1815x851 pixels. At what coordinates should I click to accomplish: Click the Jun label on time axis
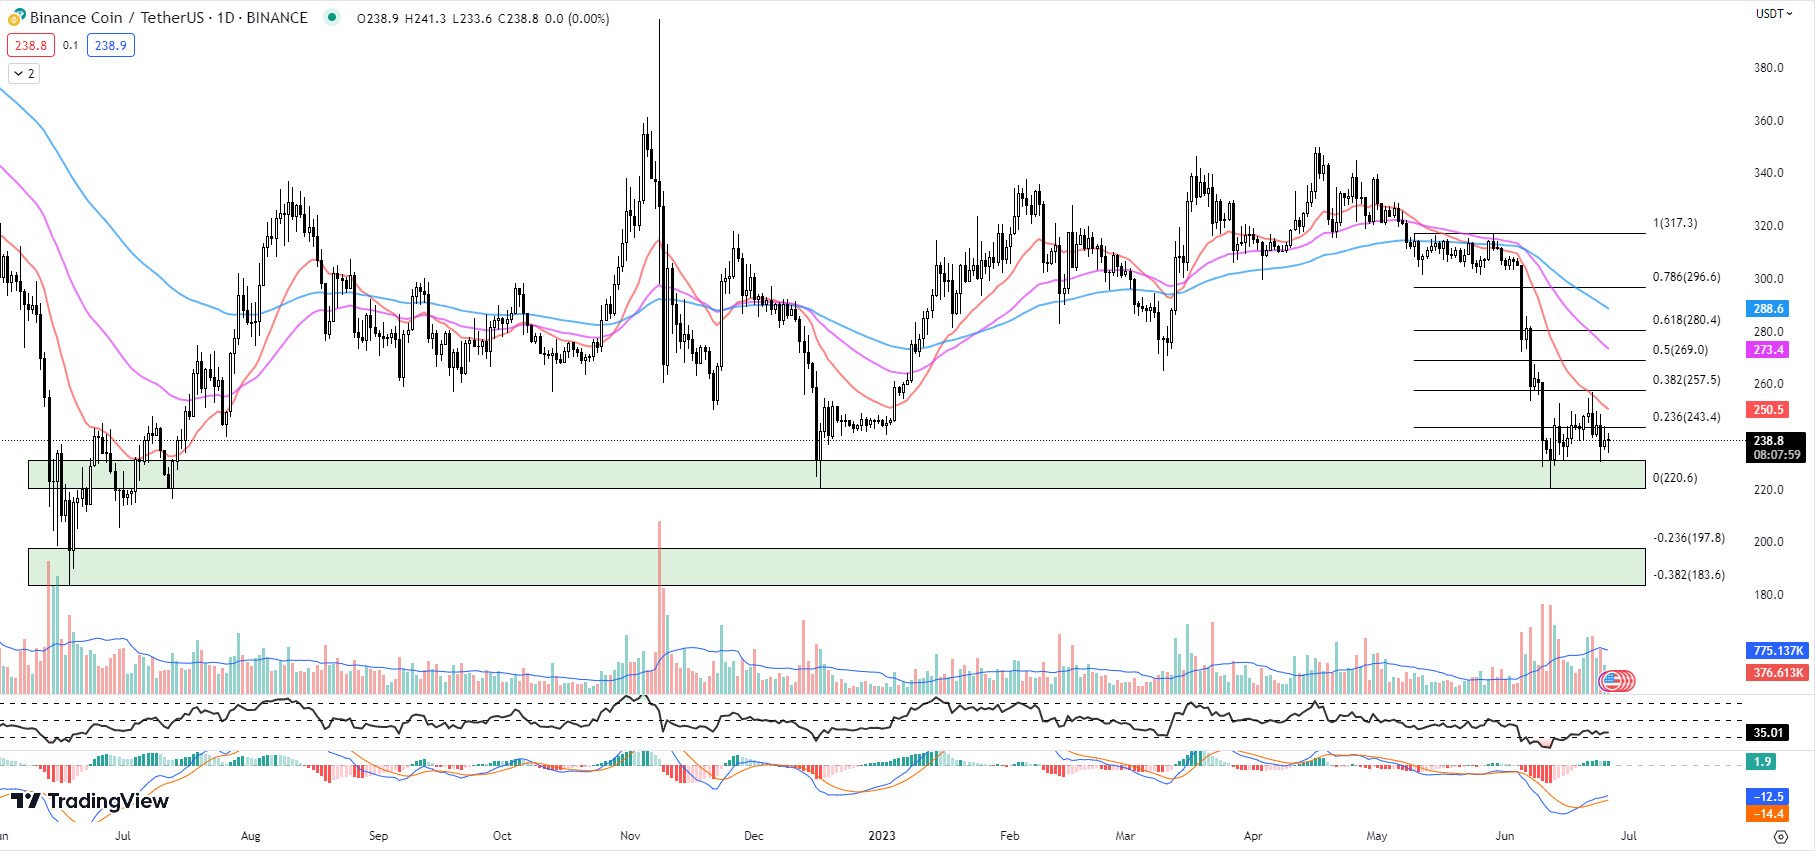pyautogui.click(x=1505, y=836)
